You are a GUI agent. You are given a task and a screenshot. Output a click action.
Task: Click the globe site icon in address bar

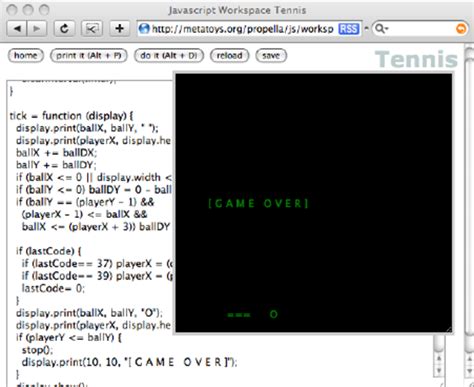[144, 29]
